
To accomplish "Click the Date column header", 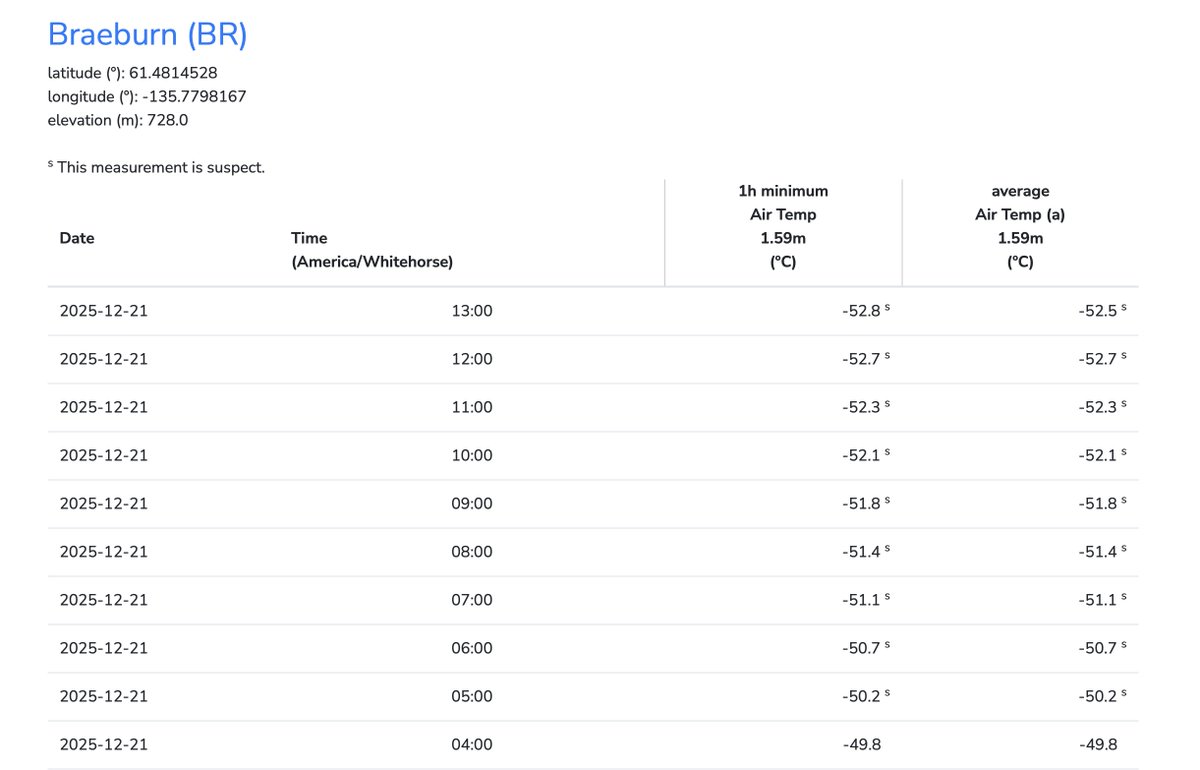I will pyautogui.click(x=77, y=238).
